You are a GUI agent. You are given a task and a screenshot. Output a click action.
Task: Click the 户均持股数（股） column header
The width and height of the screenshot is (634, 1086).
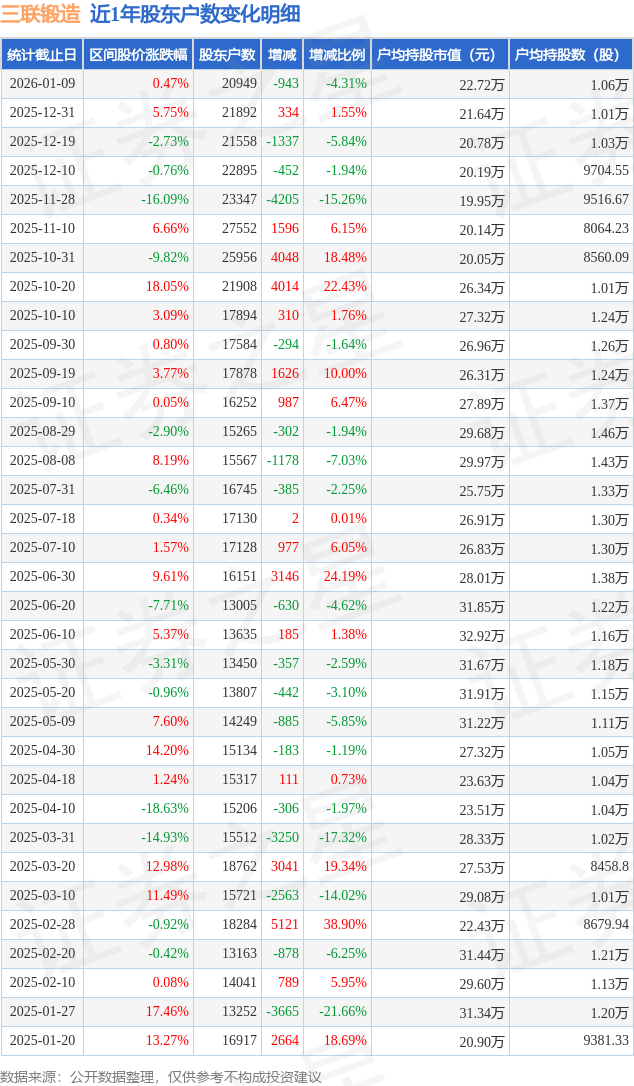(571, 55)
